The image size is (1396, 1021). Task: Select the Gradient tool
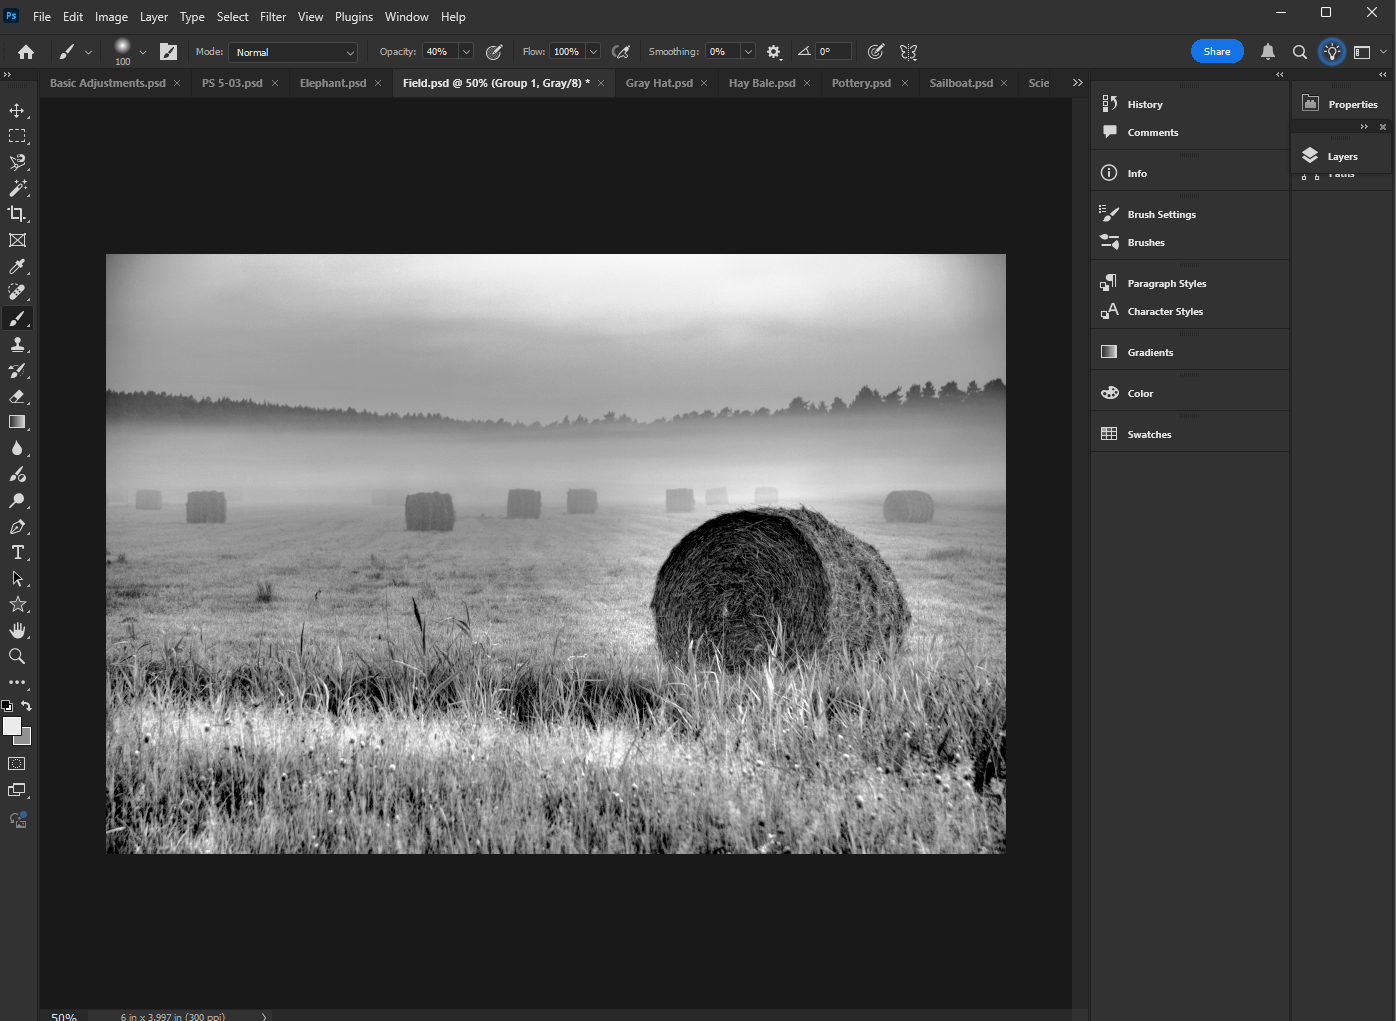tap(17, 422)
